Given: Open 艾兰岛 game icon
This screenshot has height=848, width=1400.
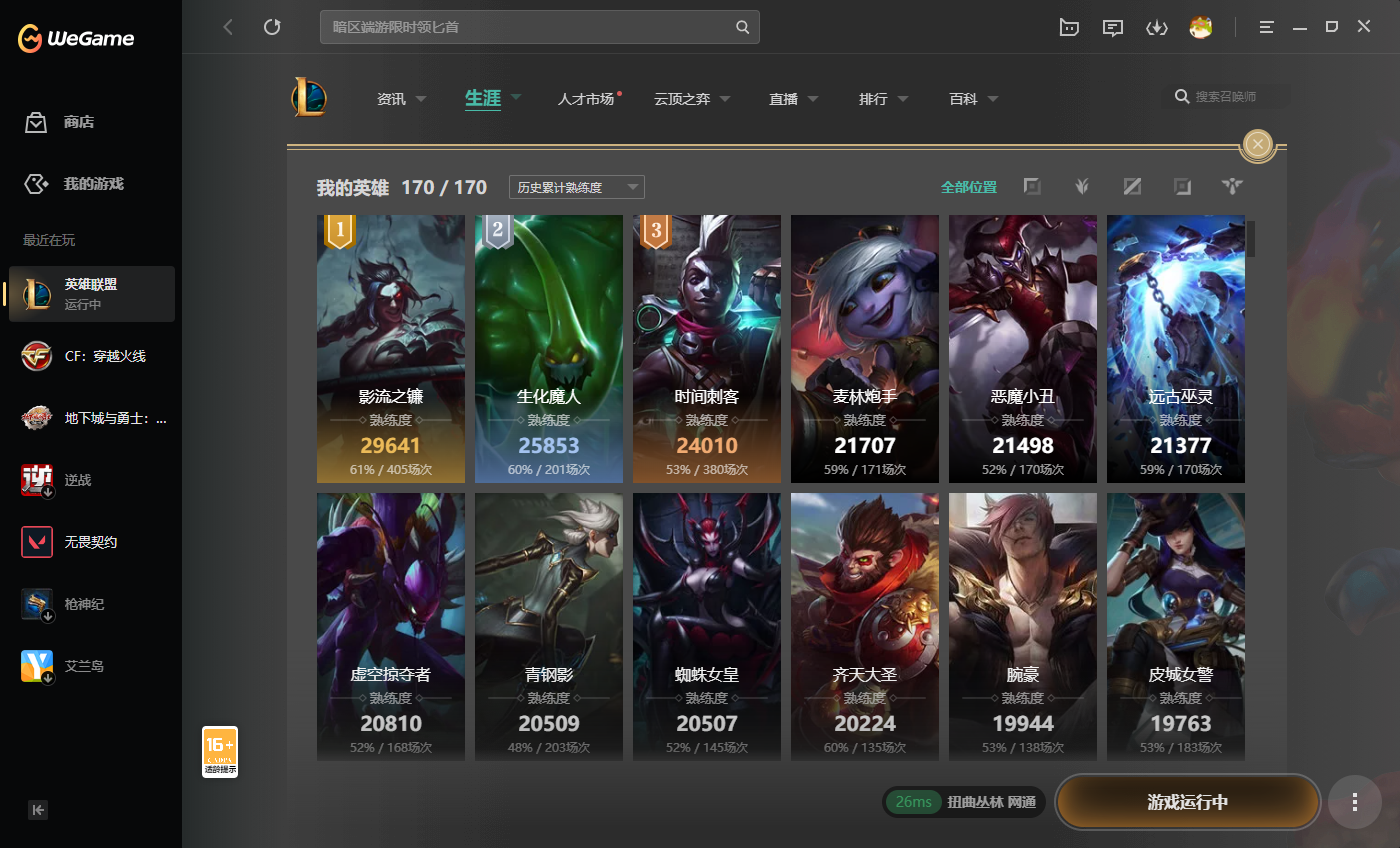Looking at the screenshot, I should [x=37, y=666].
